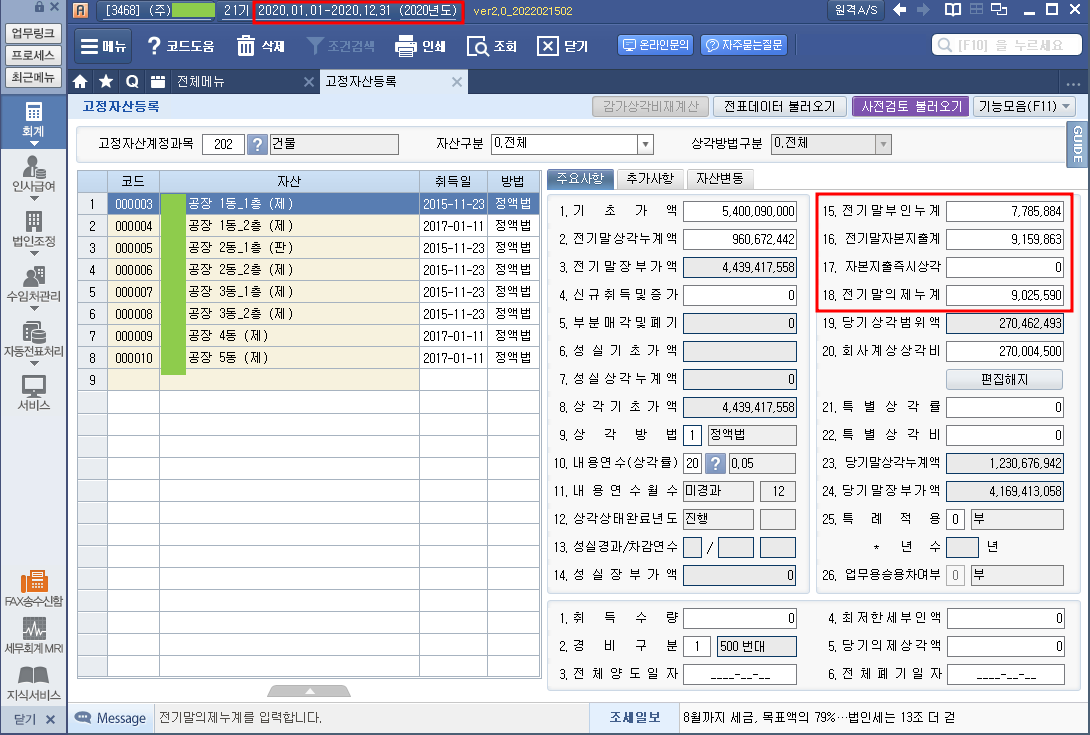1090x735 pixels.
Task: Open the 기능모음(F11) dropdown
Action: click(1024, 106)
